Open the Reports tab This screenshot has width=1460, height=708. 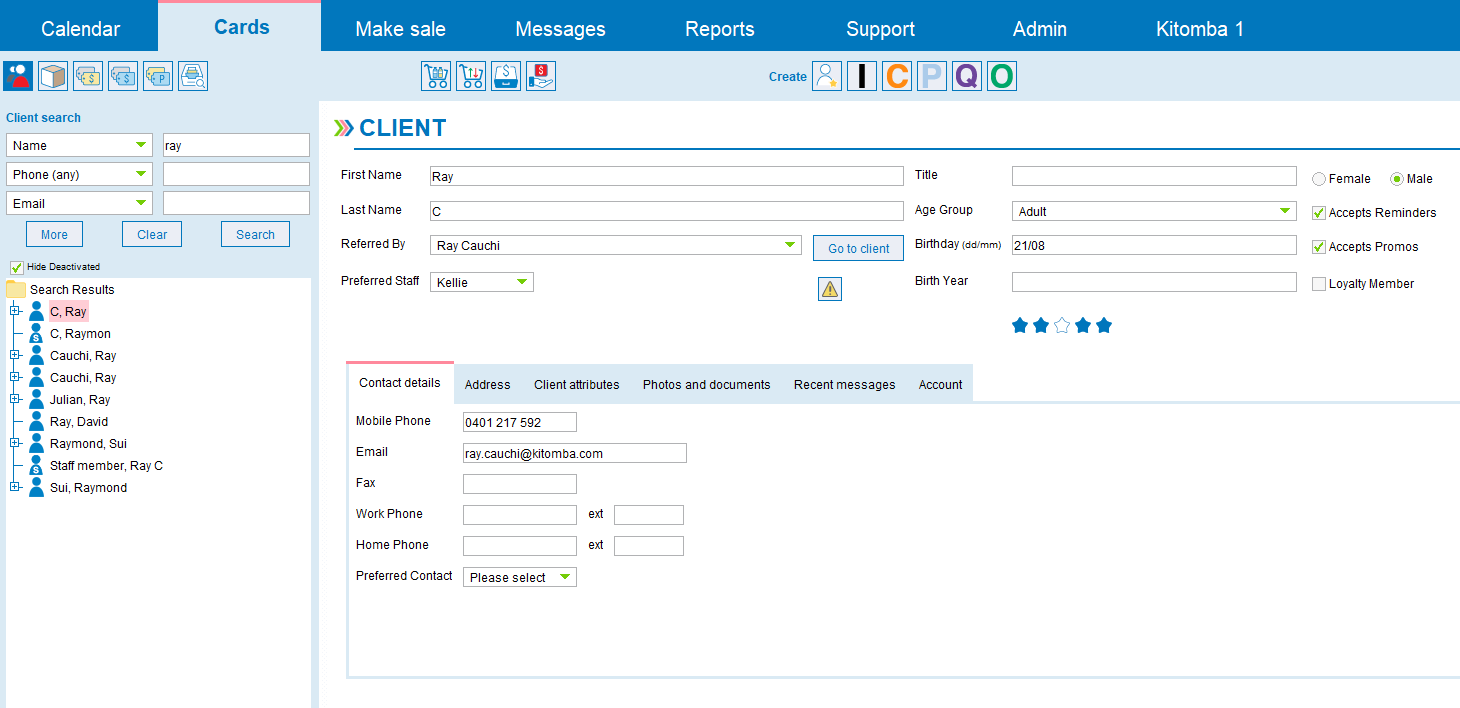[720, 29]
